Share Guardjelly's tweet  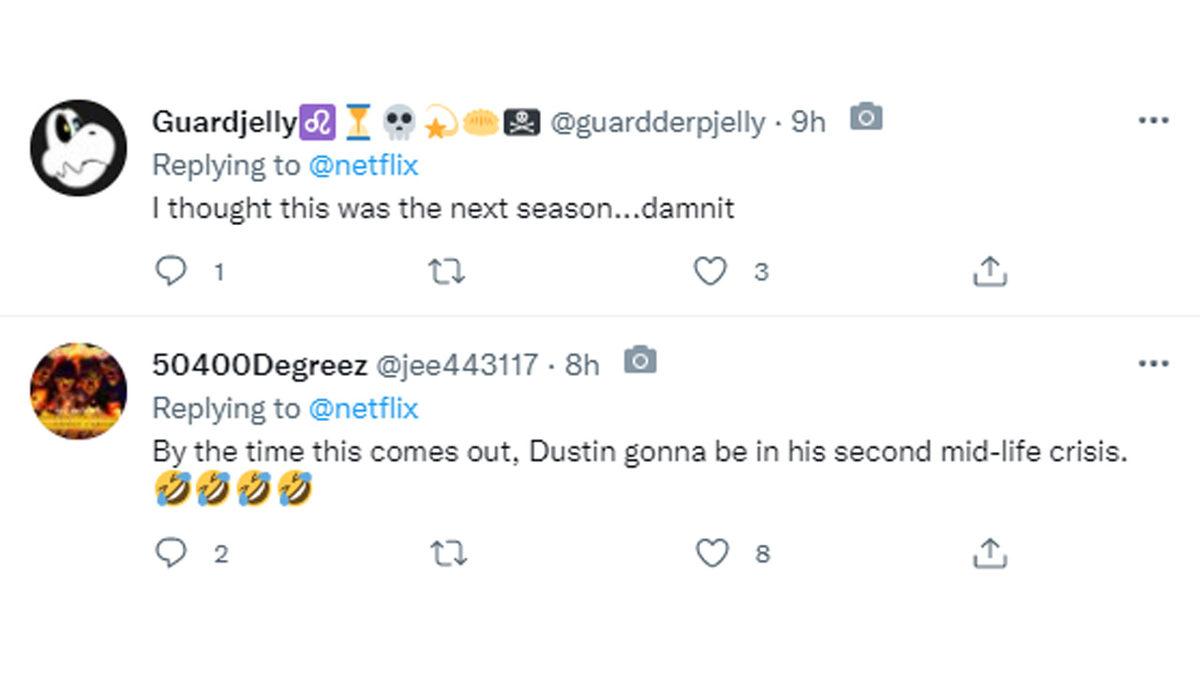pyautogui.click(x=989, y=271)
